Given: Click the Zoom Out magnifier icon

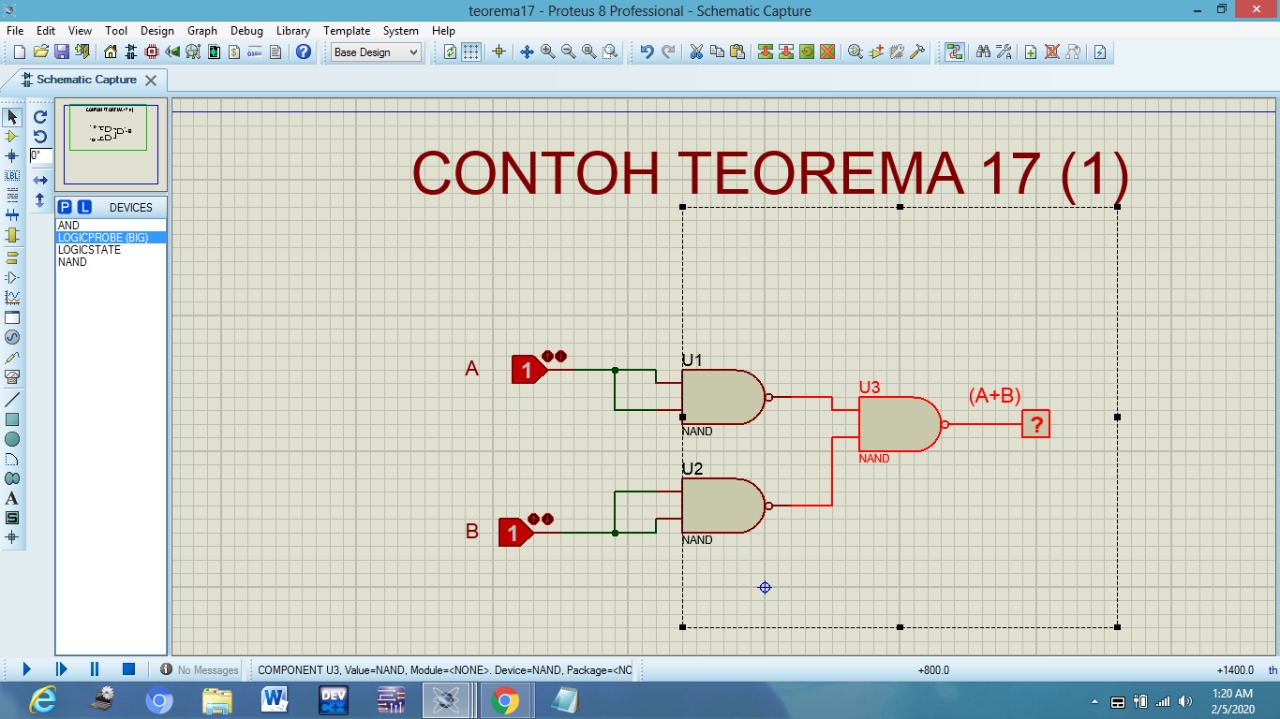Looking at the screenshot, I should point(568,52).
